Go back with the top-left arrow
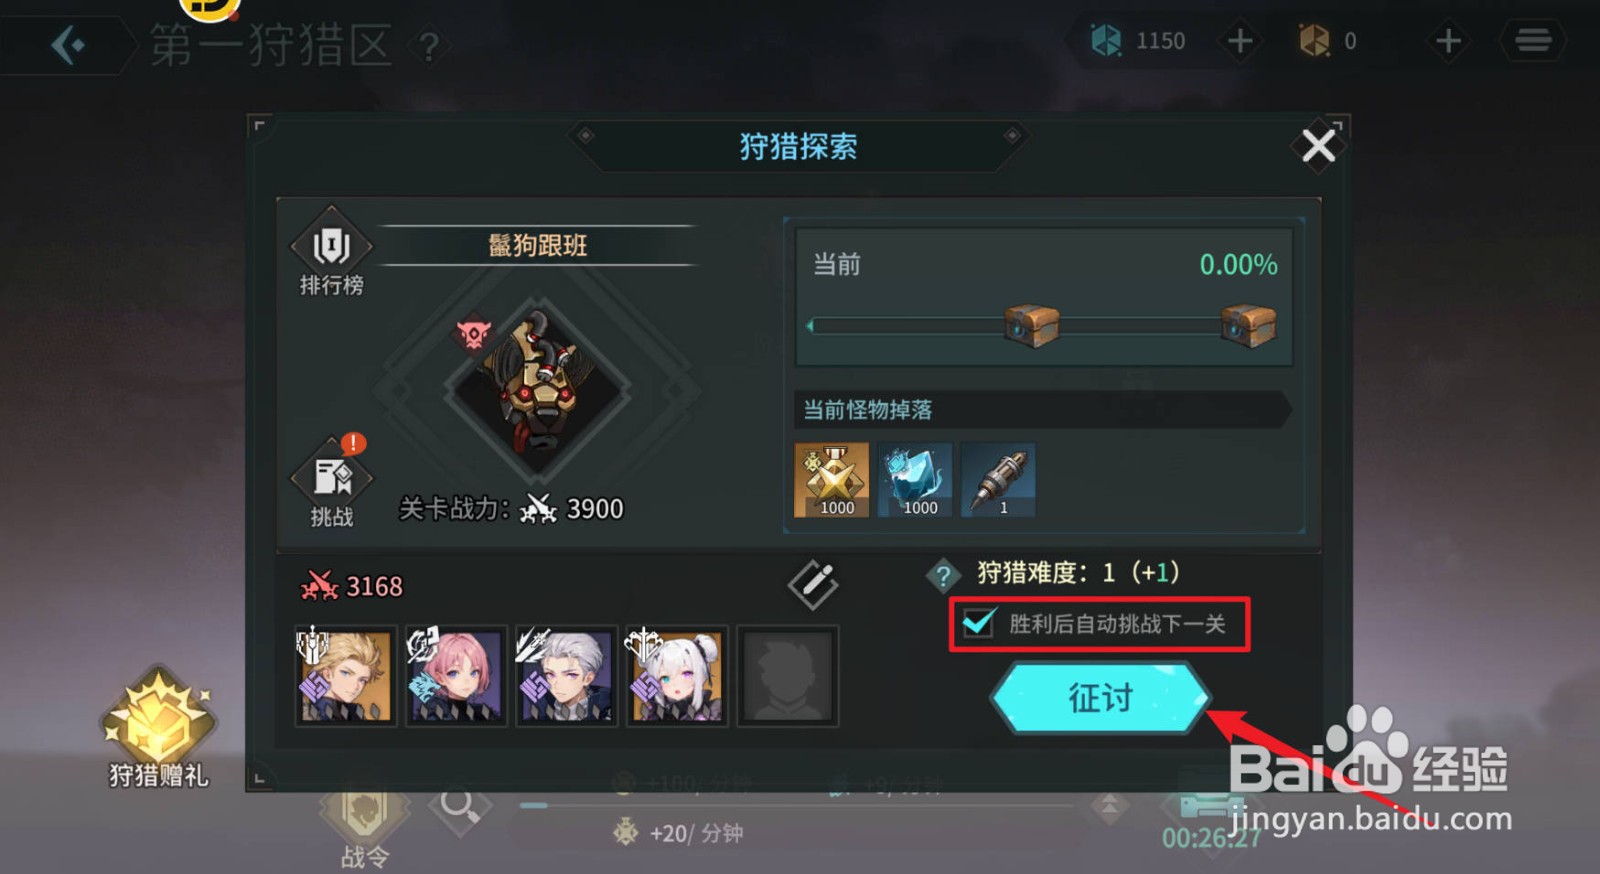The height and width of the screenshot is (874, 1600). tap(68, 44)
